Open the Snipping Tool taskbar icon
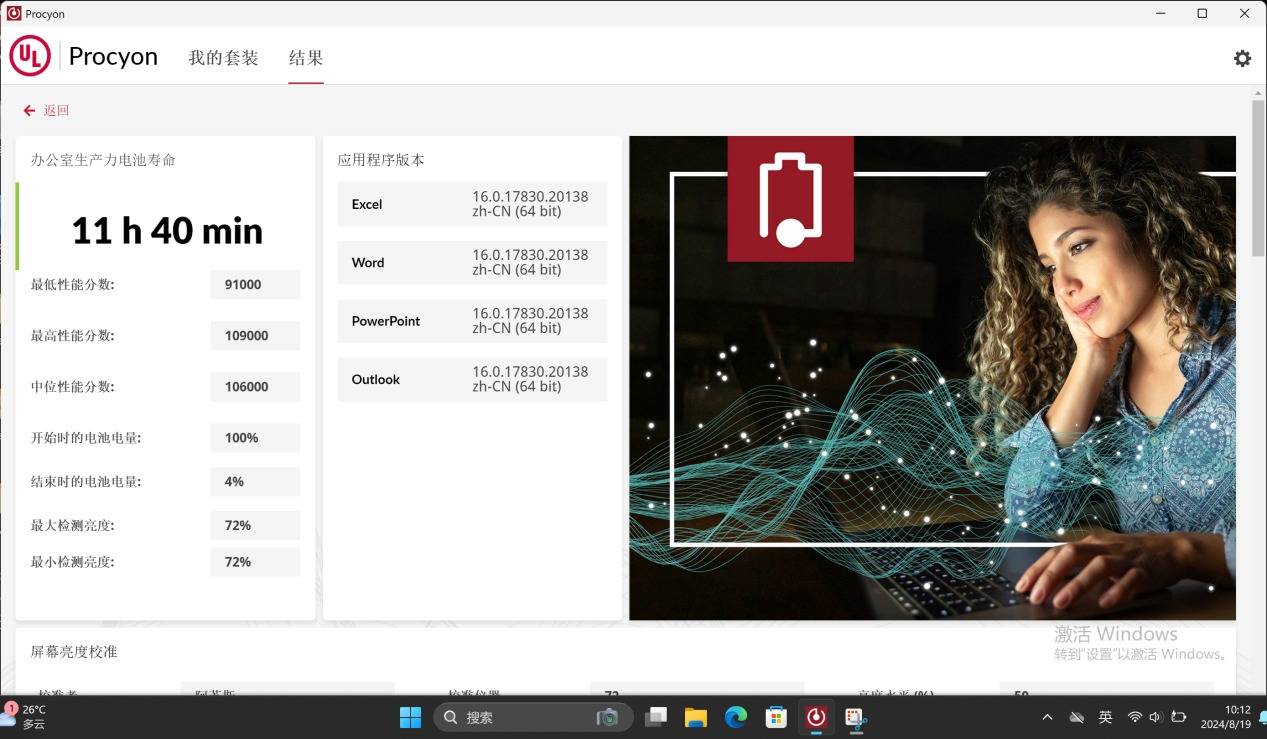 coord(856,717)
